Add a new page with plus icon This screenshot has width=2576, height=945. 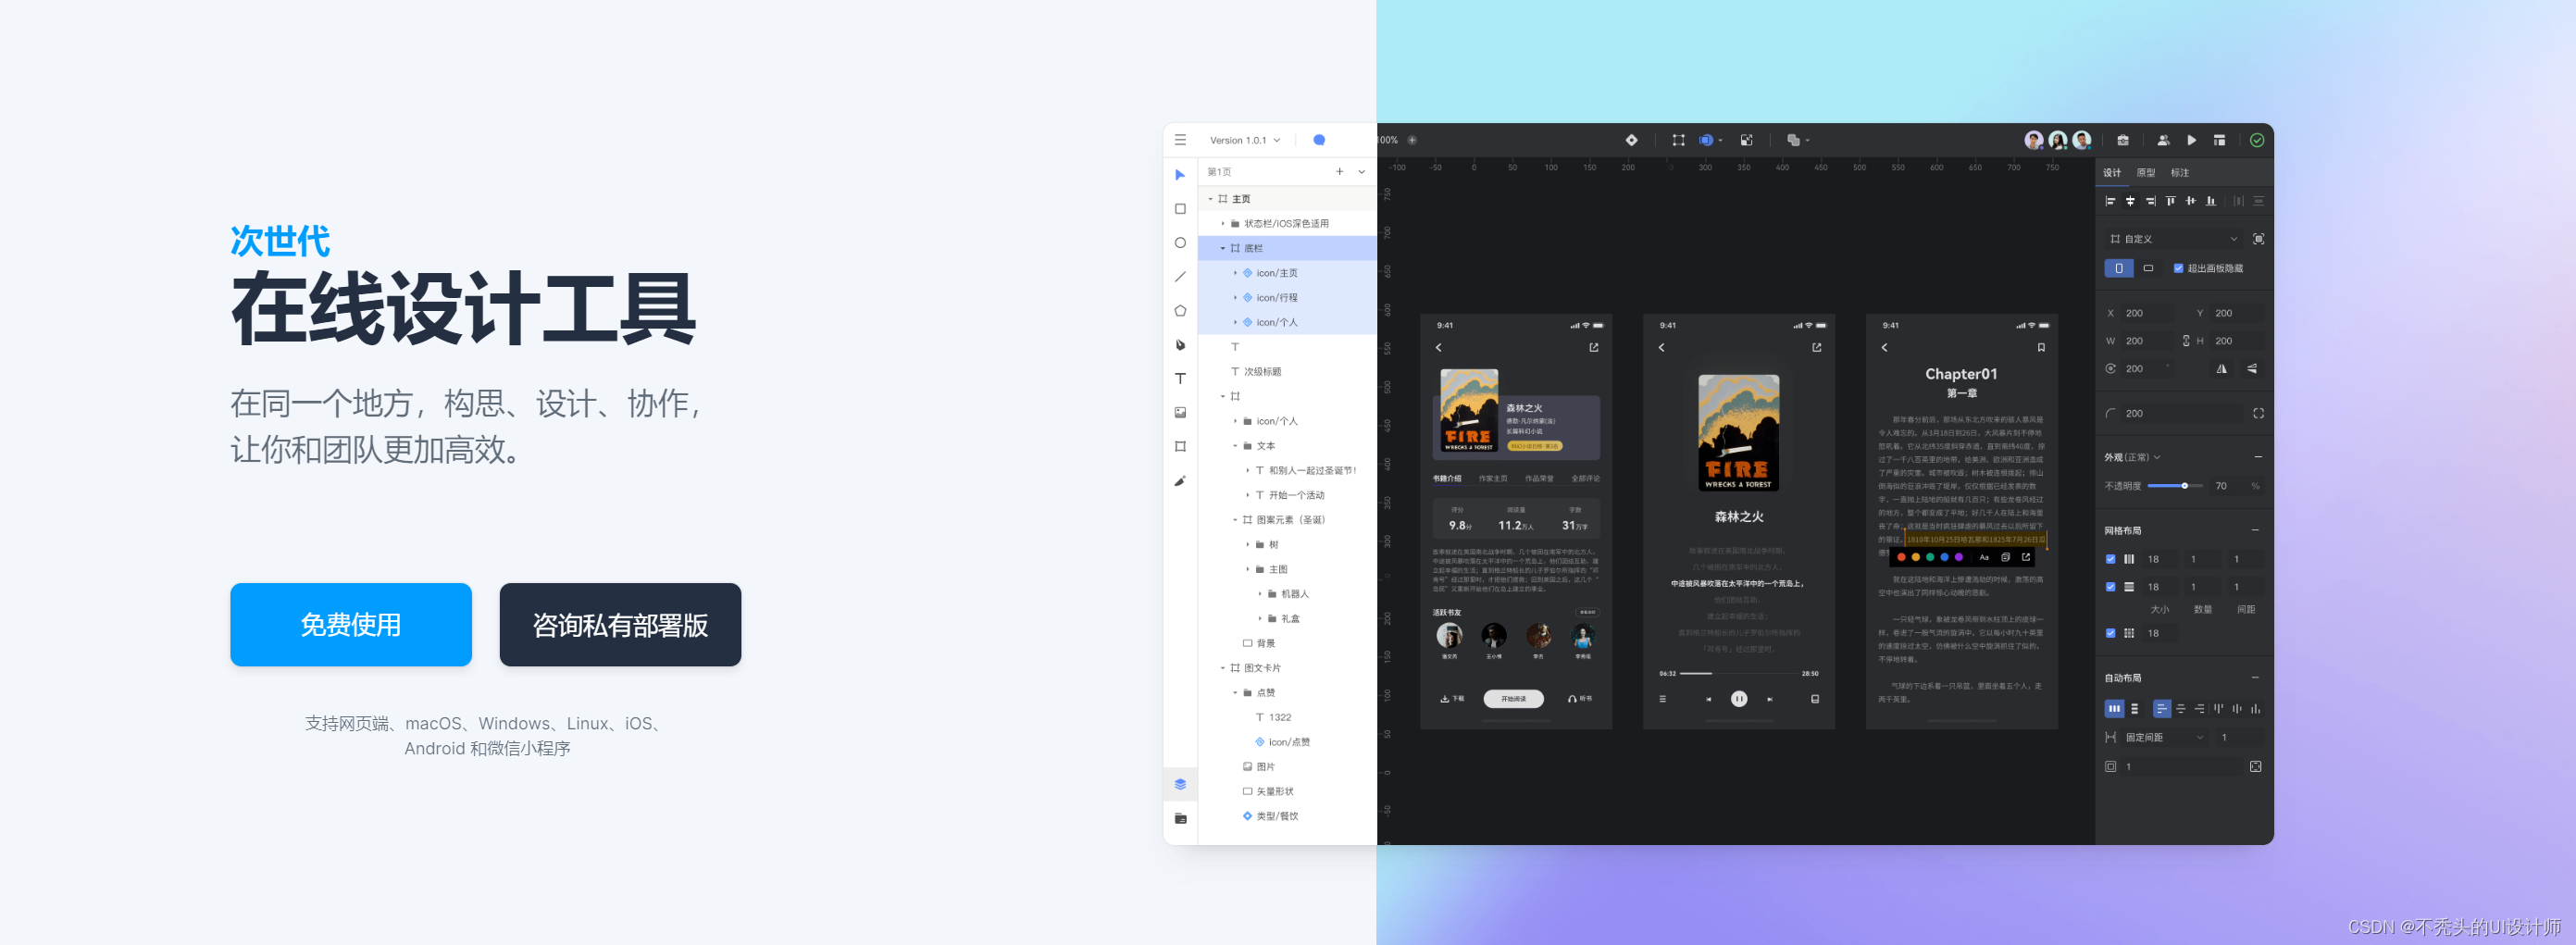1339,172
